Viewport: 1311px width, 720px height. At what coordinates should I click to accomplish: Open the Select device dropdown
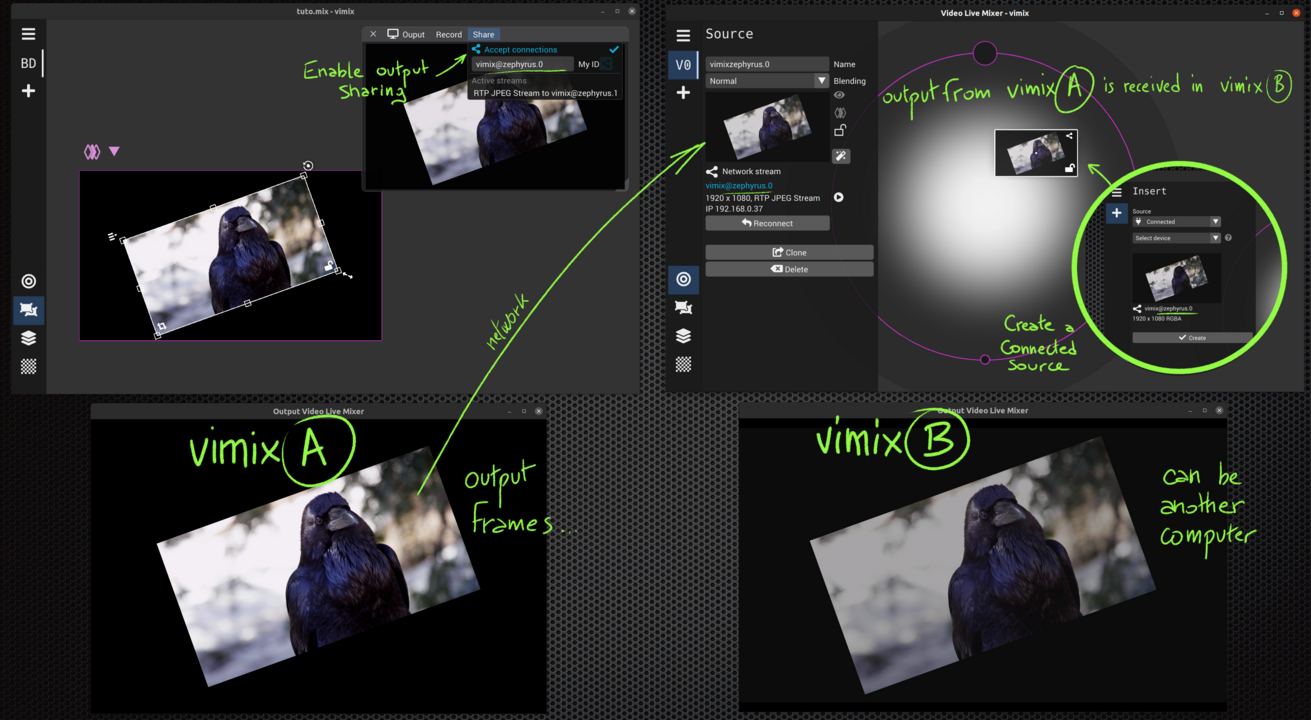tap(1176, 238)
